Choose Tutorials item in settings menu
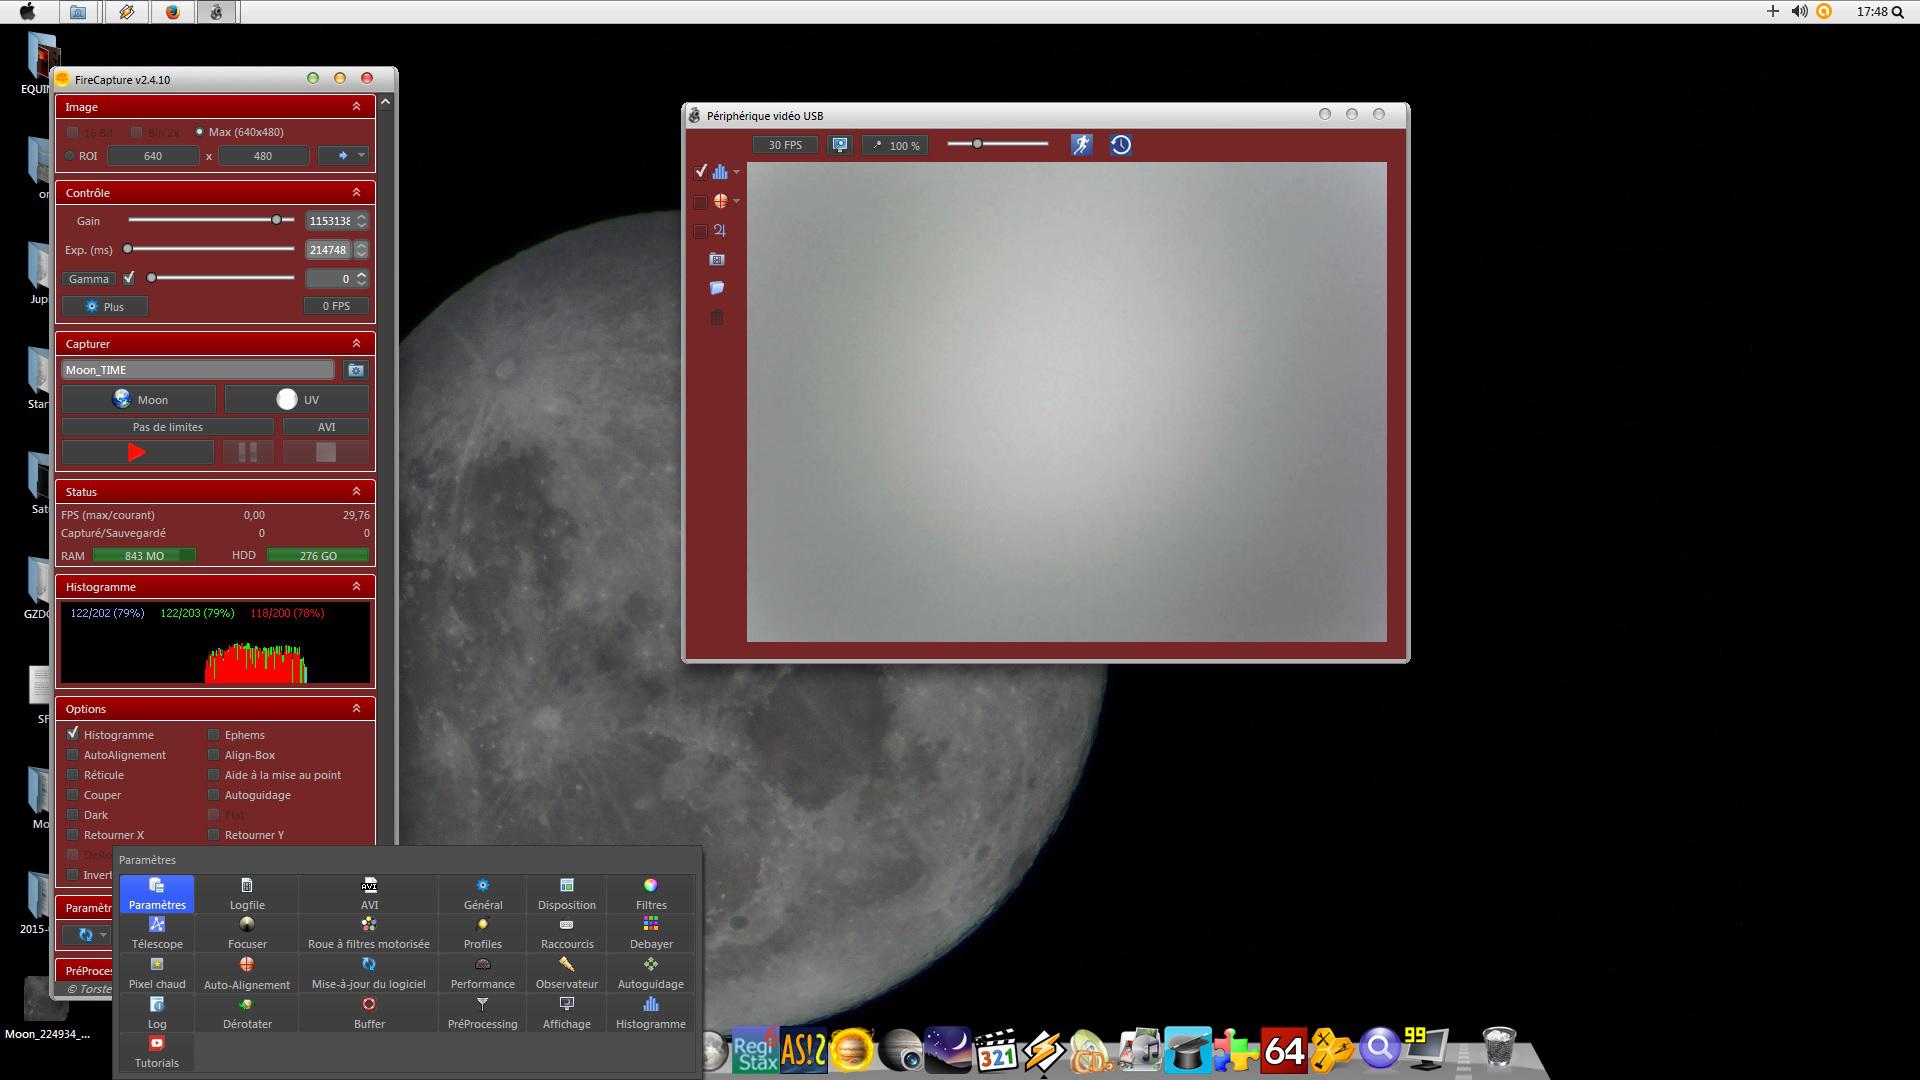The image size is (1920, 1080). coord(157,1052)
